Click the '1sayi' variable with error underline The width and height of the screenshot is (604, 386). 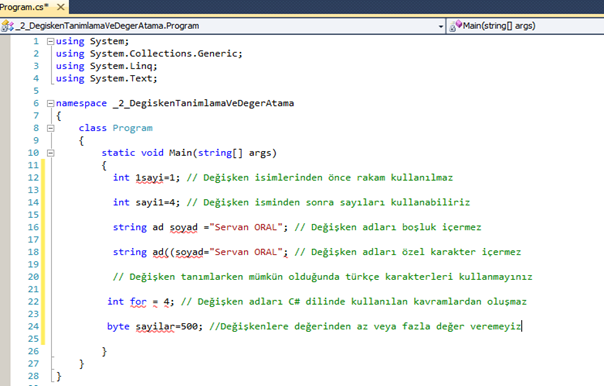coord(149,178)
